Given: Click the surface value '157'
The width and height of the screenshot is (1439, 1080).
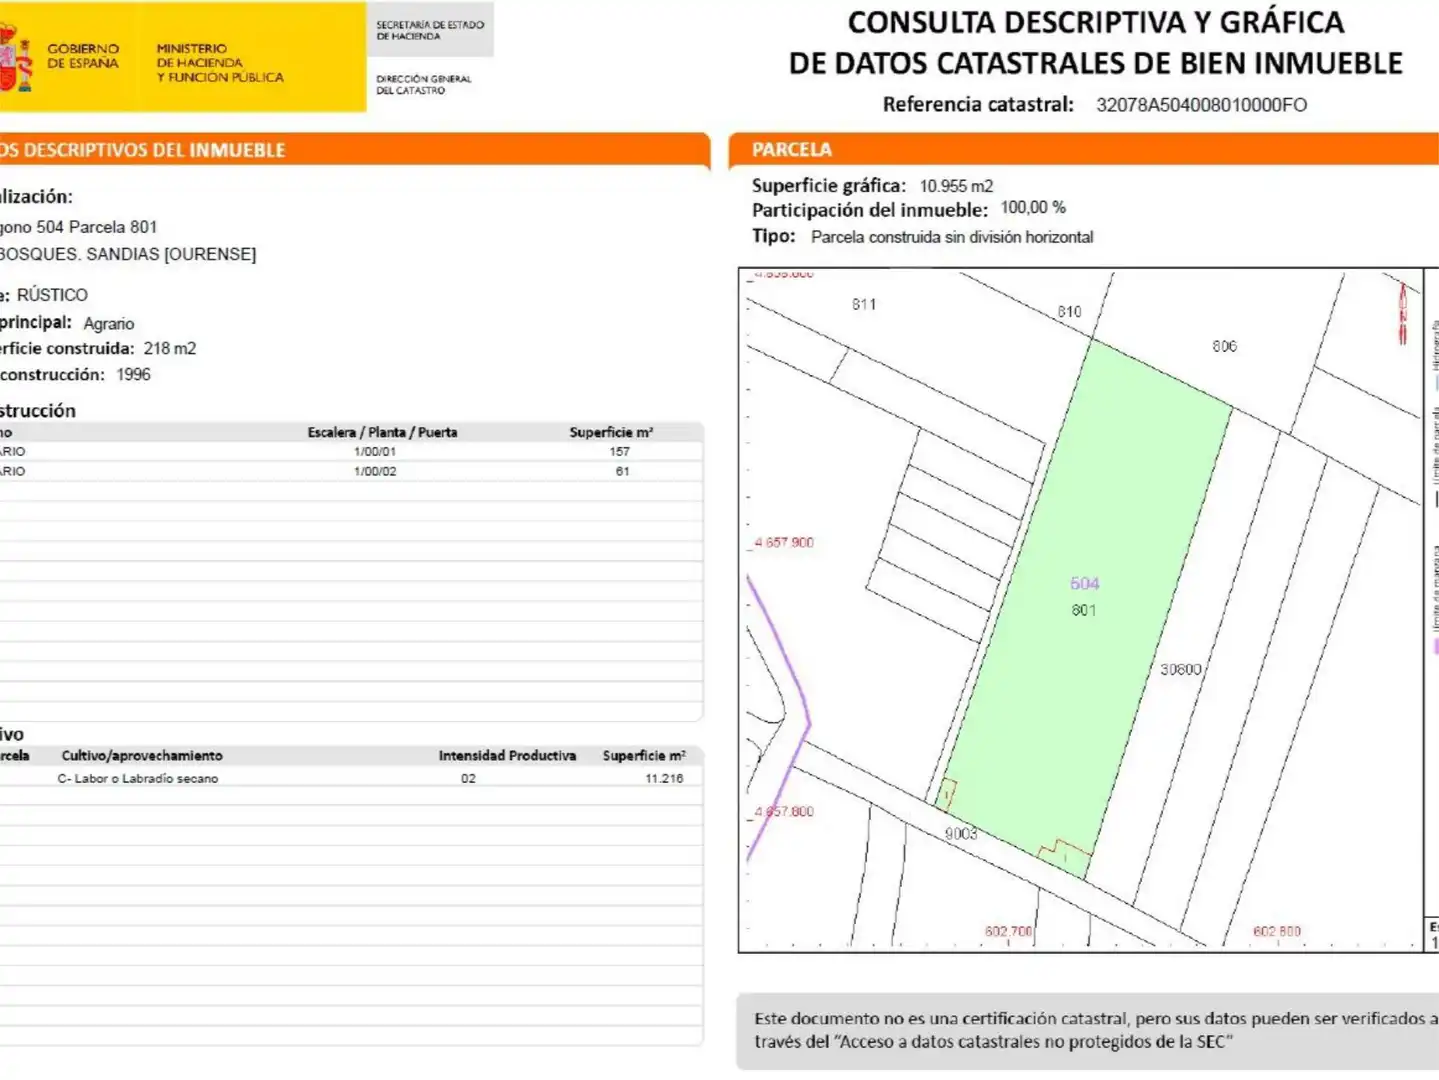Looking at the screenshot, I should [x=620, y=452].
